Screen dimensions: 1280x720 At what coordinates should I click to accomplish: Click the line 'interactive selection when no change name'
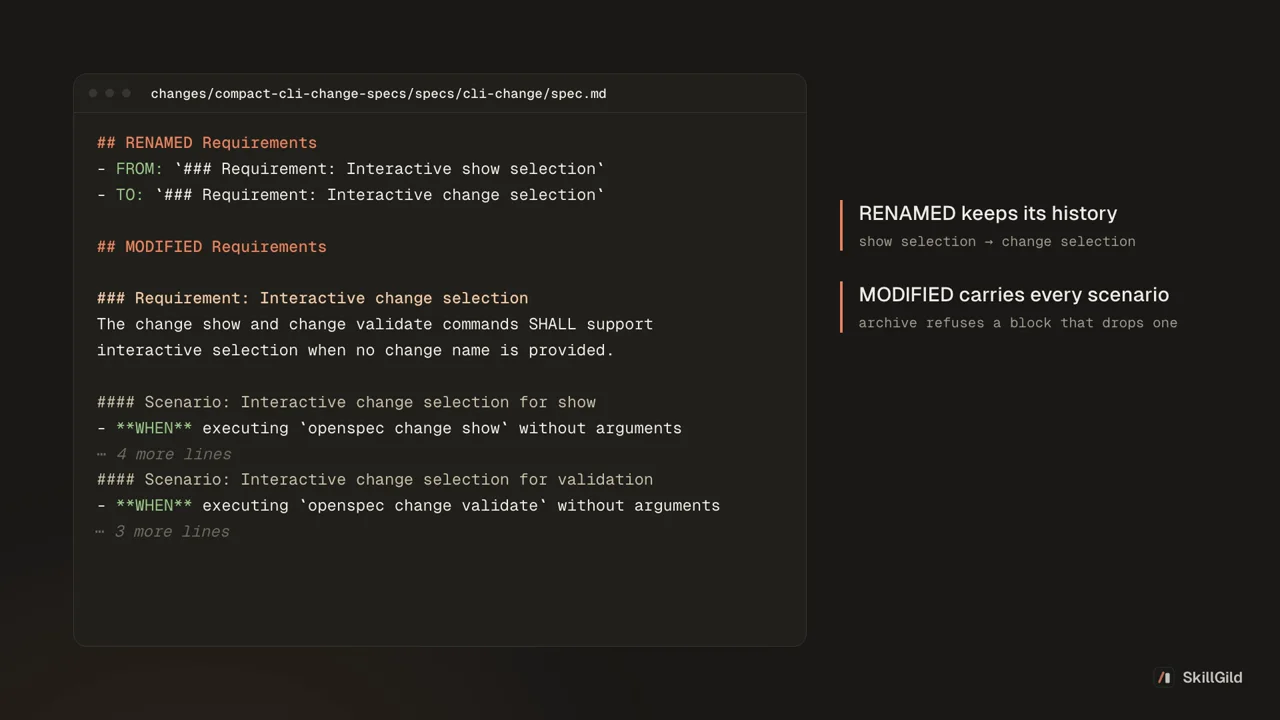click(355, 350)
